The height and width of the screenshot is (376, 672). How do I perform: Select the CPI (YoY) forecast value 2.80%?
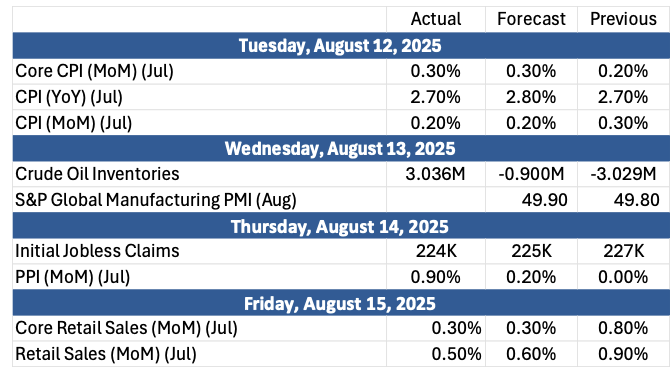coord(531,97)
